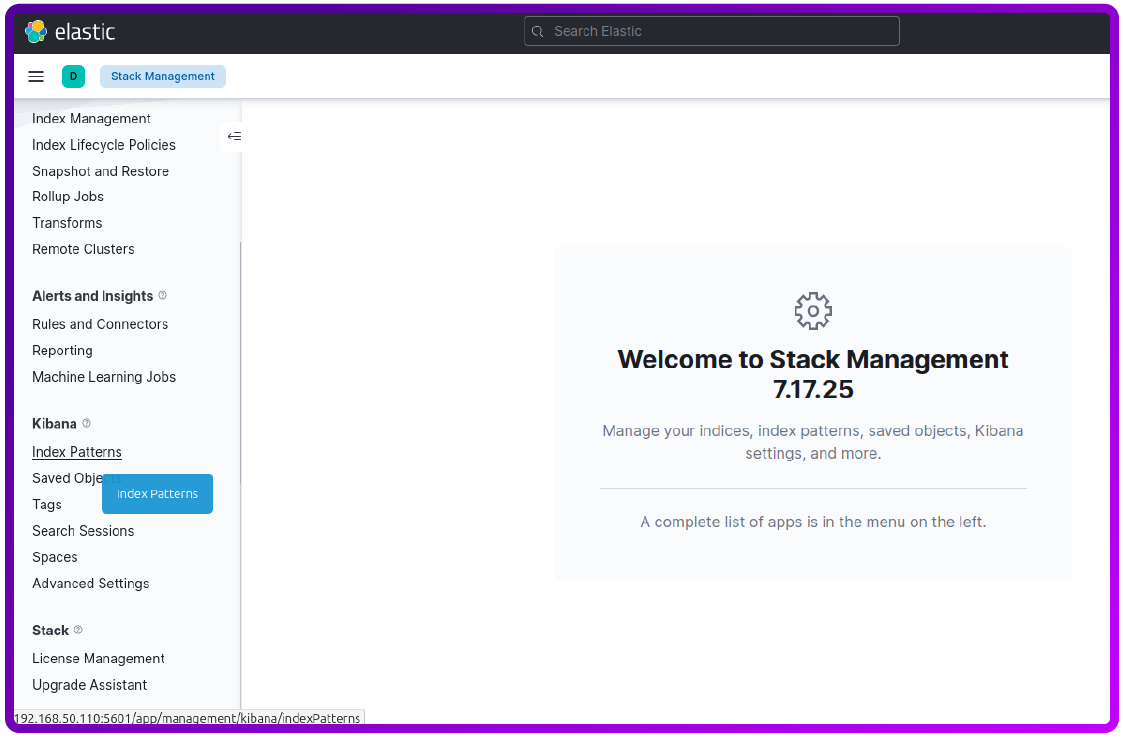Viewport: 1123px width, 738px height.
Task: Open Snapshot and Restore
Action: coord(100,171)
